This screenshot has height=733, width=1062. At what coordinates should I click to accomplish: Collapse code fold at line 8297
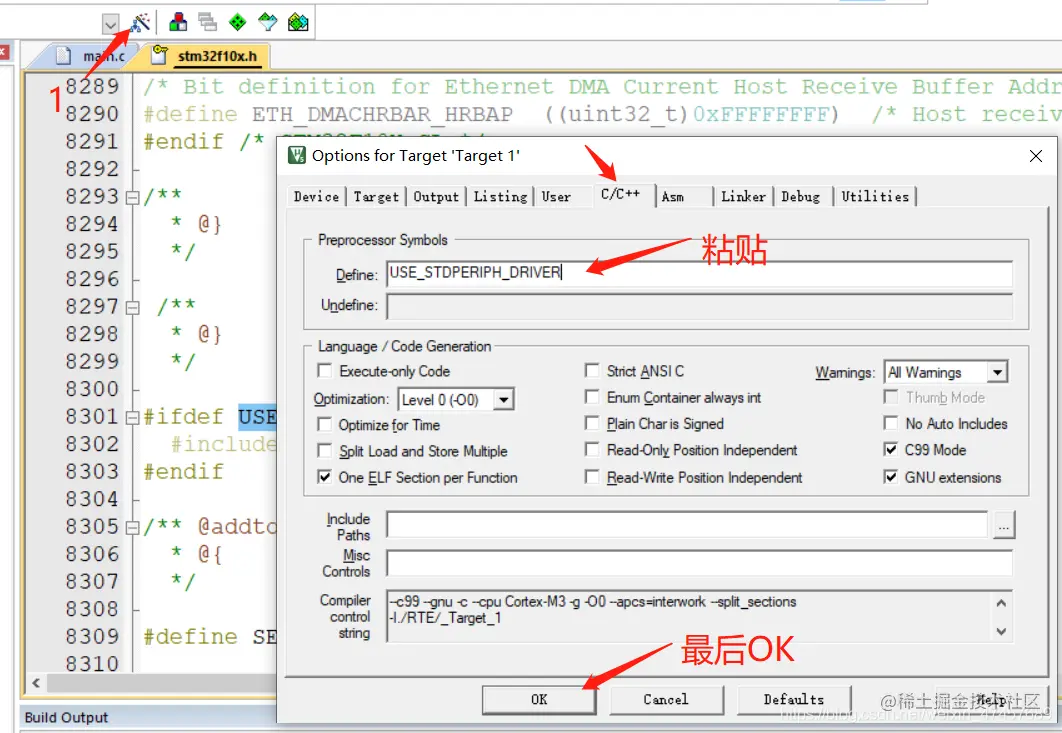(133, 308)
